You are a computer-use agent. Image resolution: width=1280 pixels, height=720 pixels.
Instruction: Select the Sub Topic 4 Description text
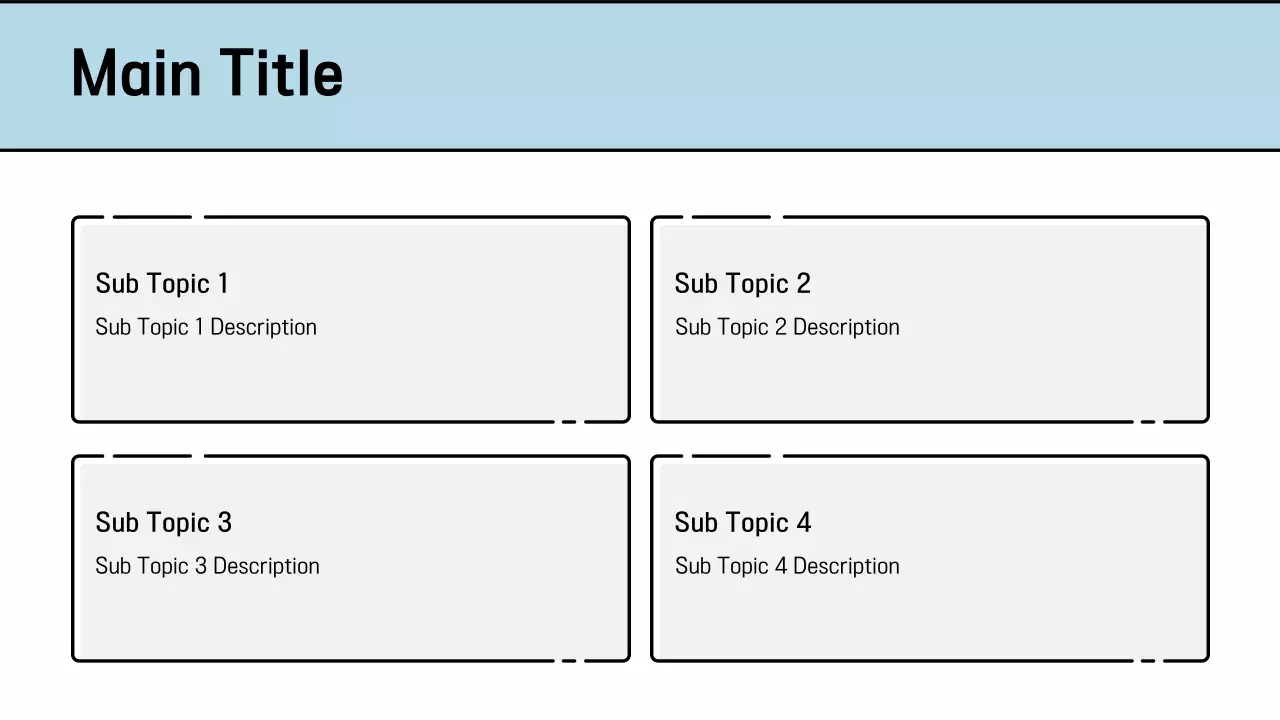coord(787,566)
